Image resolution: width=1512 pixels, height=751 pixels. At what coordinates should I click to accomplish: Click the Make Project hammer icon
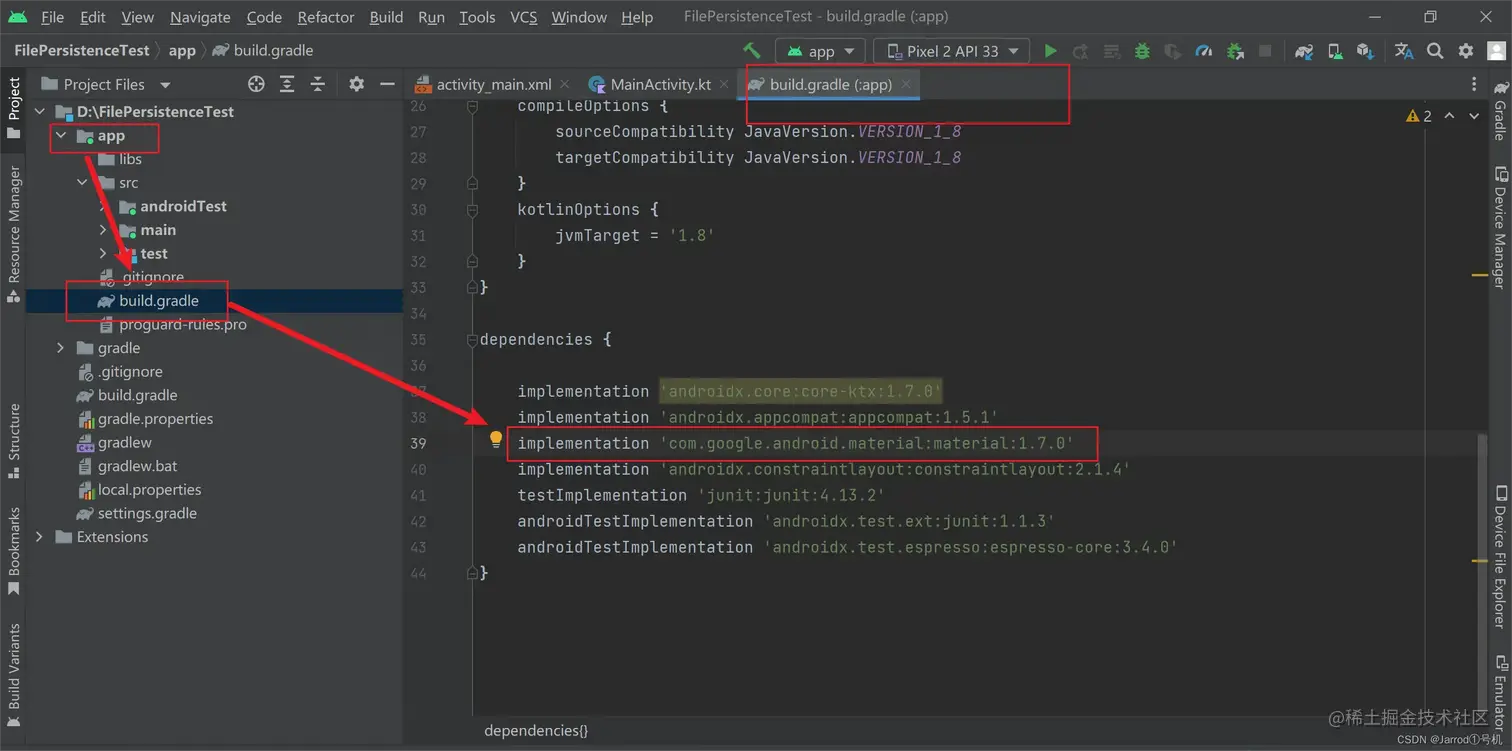(x=752, y=50)
